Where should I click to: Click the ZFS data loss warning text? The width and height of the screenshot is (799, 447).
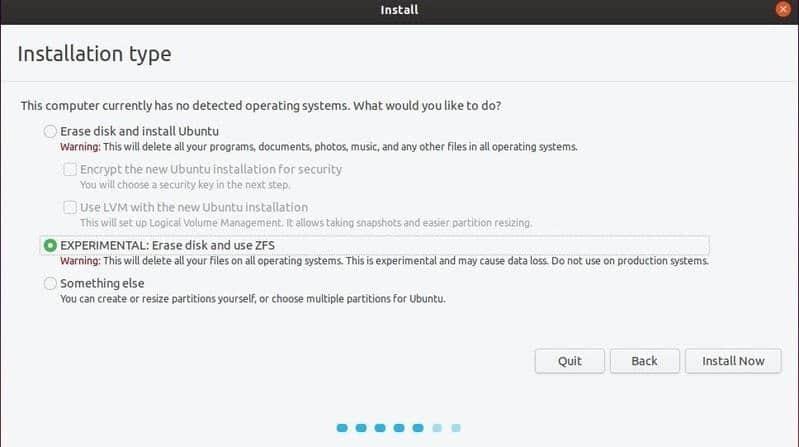[384, 261]
